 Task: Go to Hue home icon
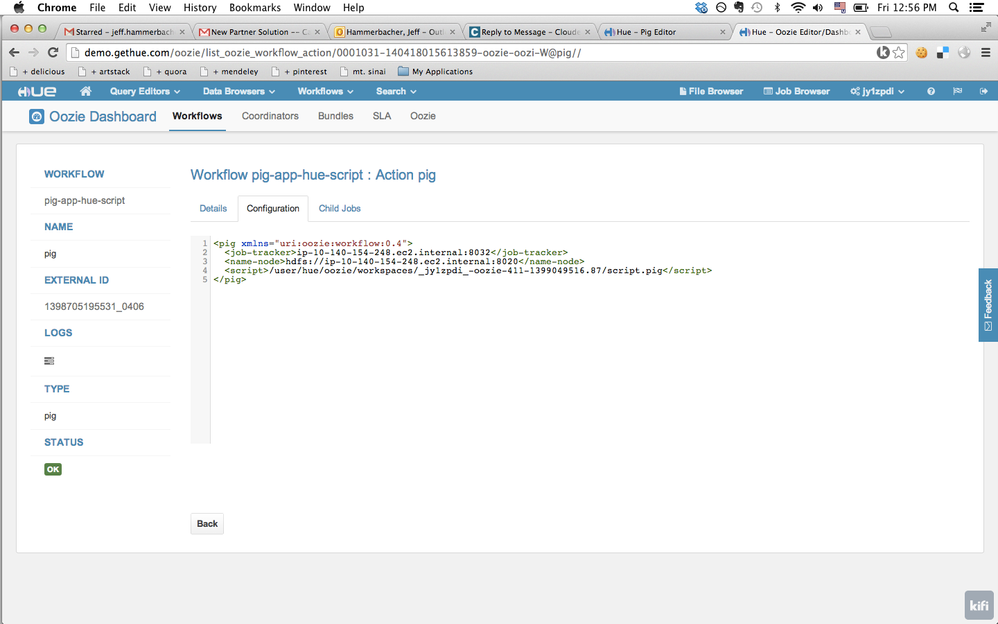(85, 91)
